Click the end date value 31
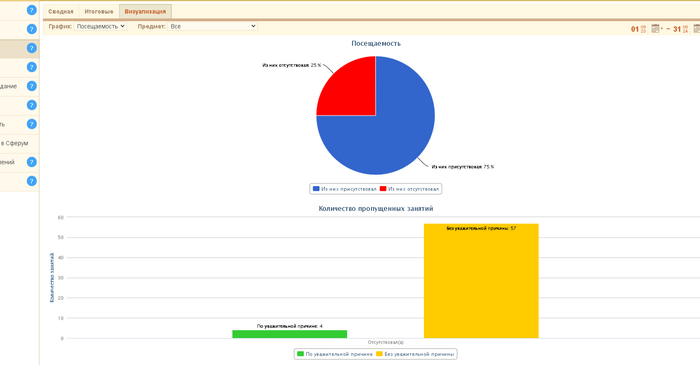Screen dimensions: 700x365 click(677, 29)
